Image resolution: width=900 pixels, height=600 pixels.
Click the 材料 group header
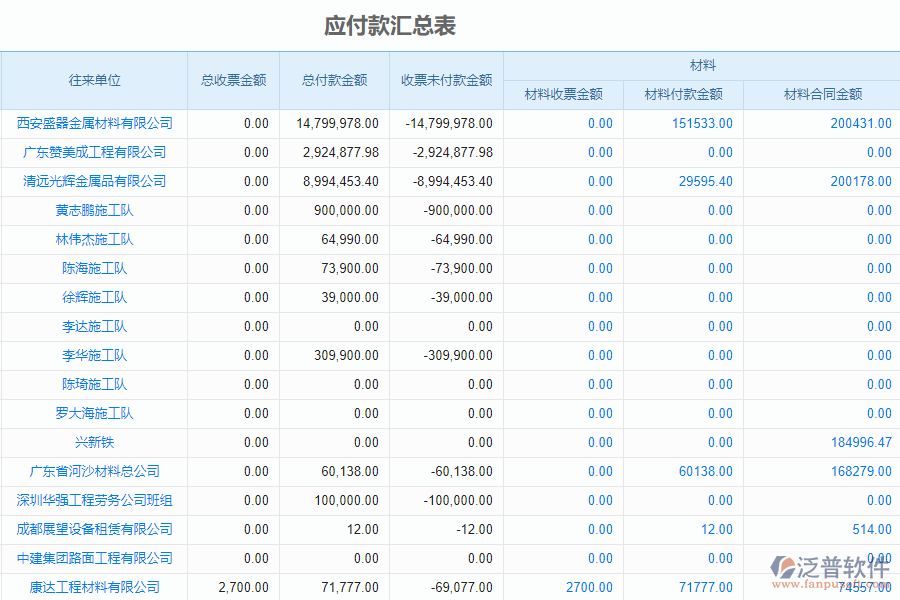701,65
